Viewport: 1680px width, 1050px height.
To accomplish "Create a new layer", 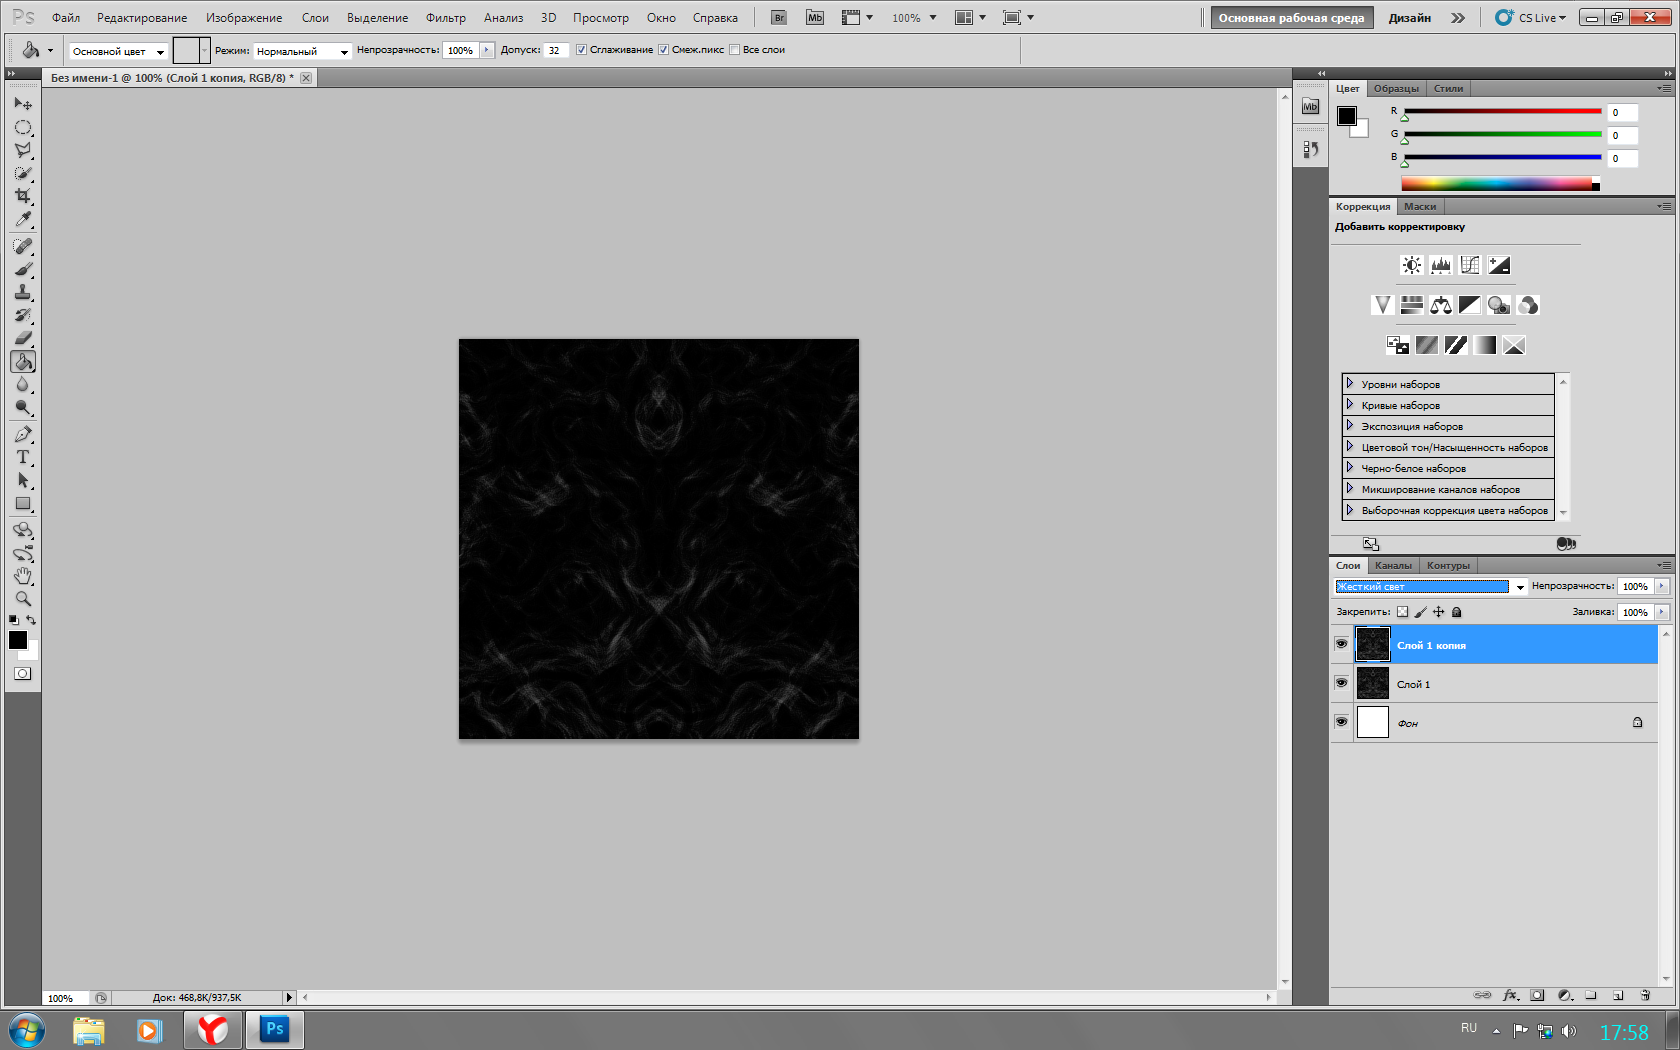I will [x=1617, y=995].
